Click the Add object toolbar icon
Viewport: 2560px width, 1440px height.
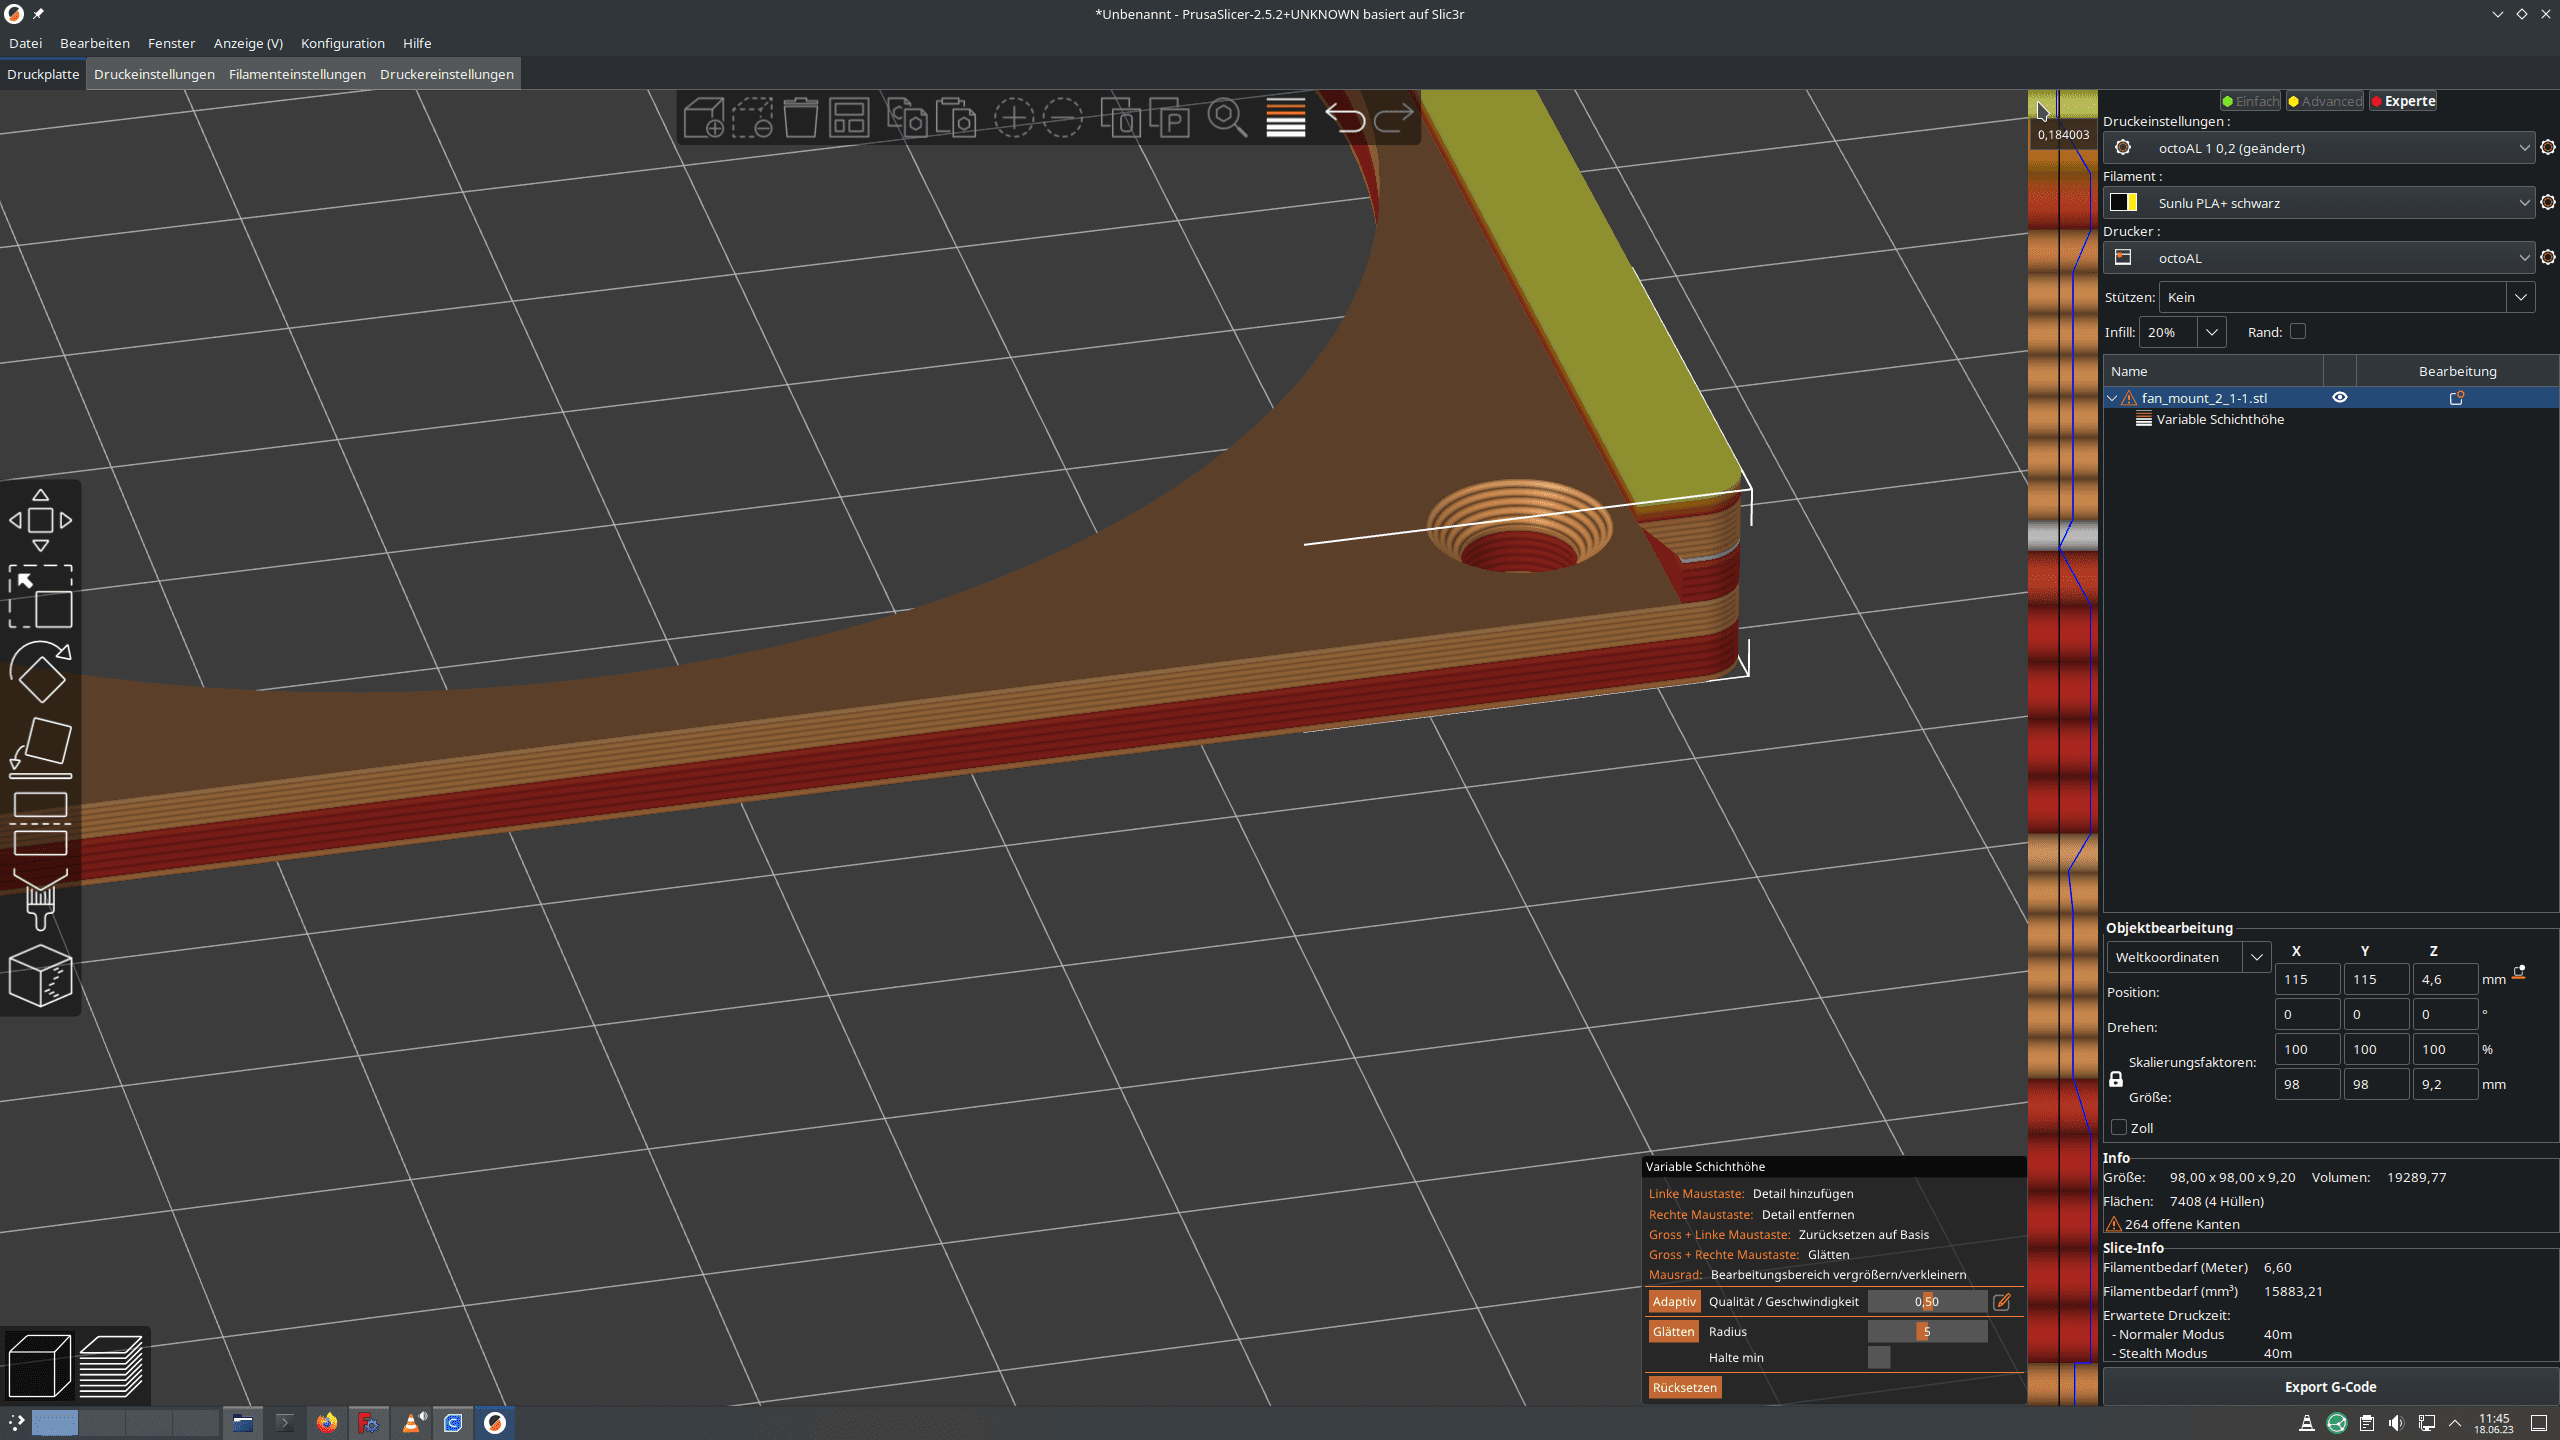pos(704,118)
